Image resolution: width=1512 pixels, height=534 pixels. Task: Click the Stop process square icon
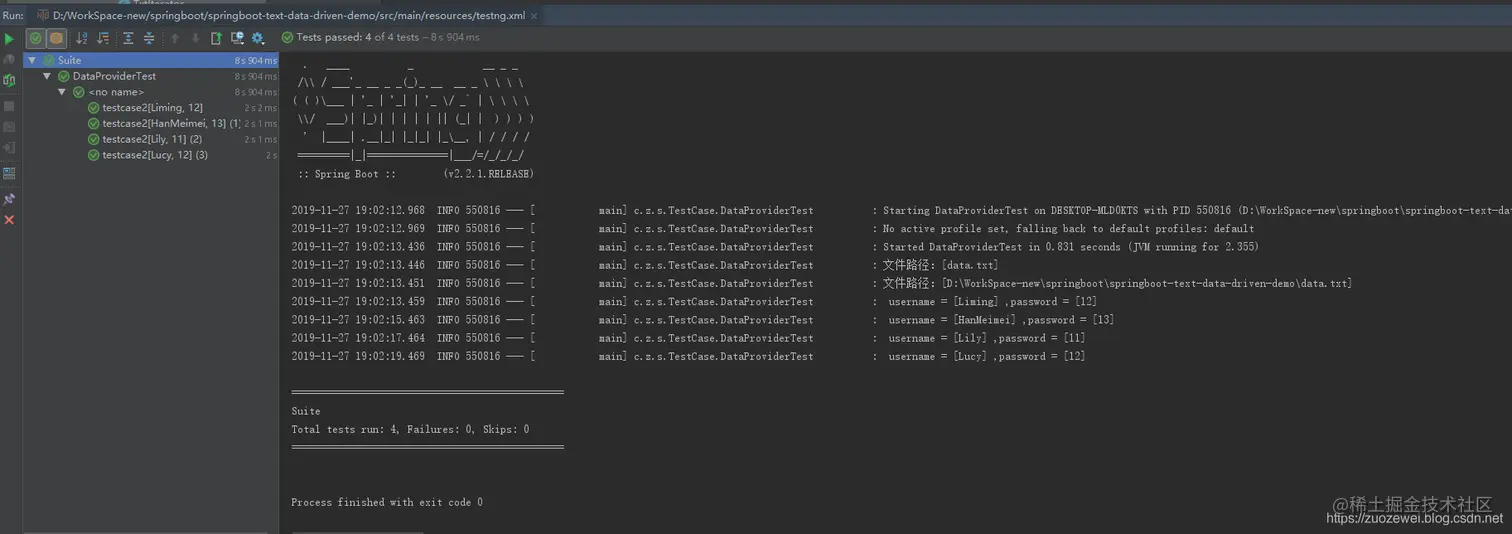9,105
